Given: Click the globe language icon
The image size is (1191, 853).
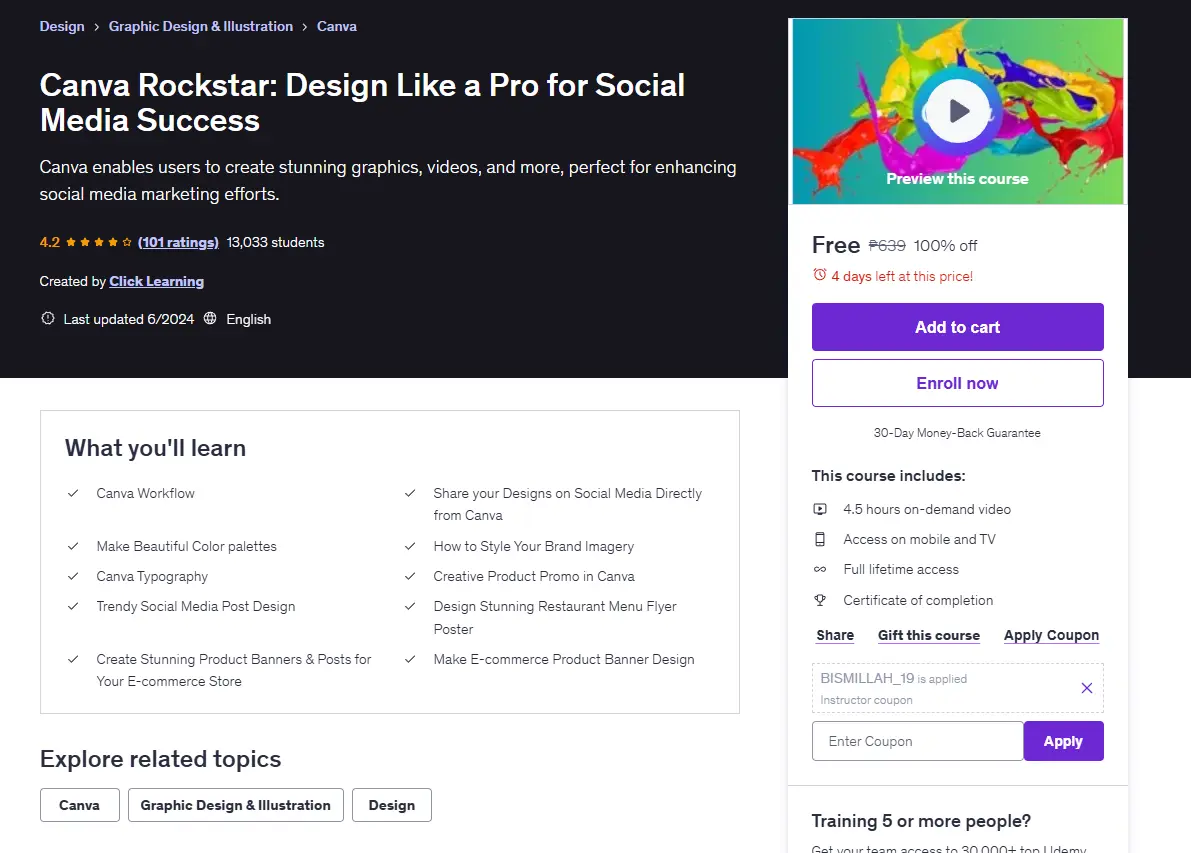Looking at the screenshot, I should (x=210, y=318).
